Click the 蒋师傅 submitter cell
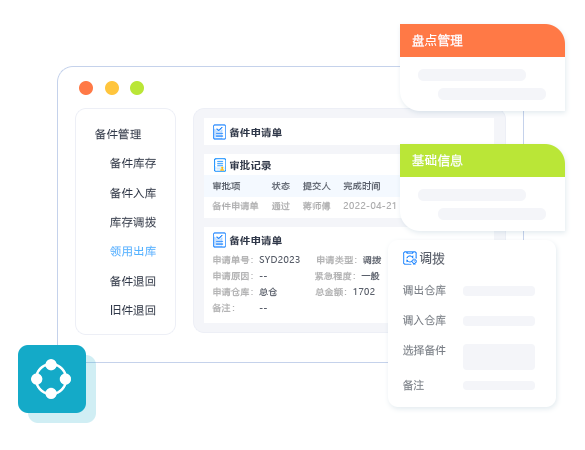Screen dimensions: 585x450 click(316, 206)
